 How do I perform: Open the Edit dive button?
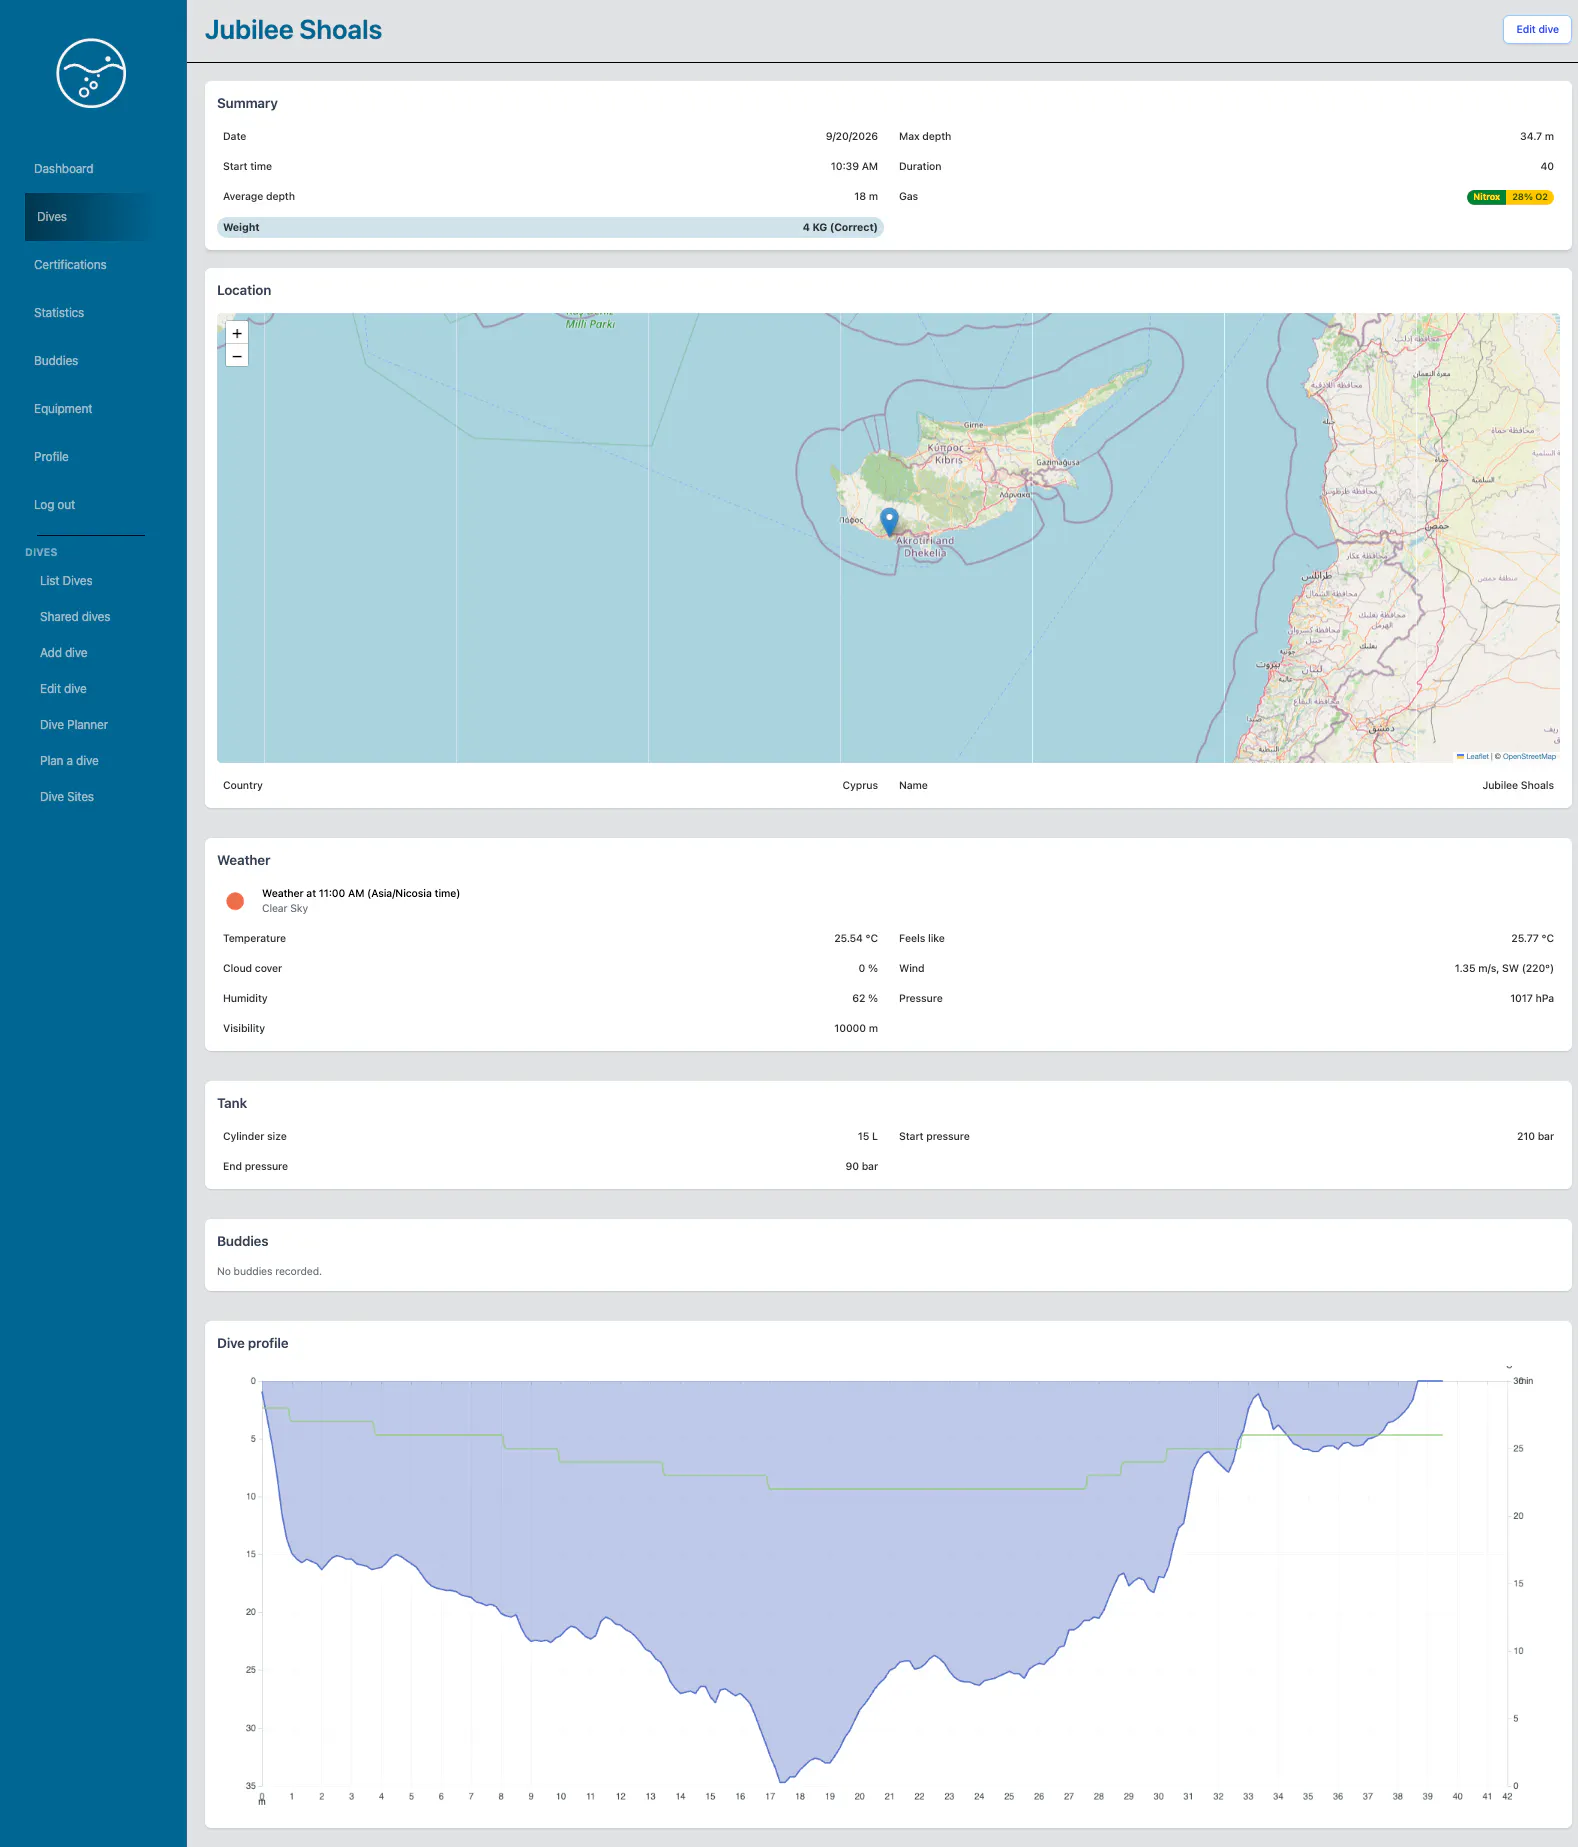coord(1537,30)
